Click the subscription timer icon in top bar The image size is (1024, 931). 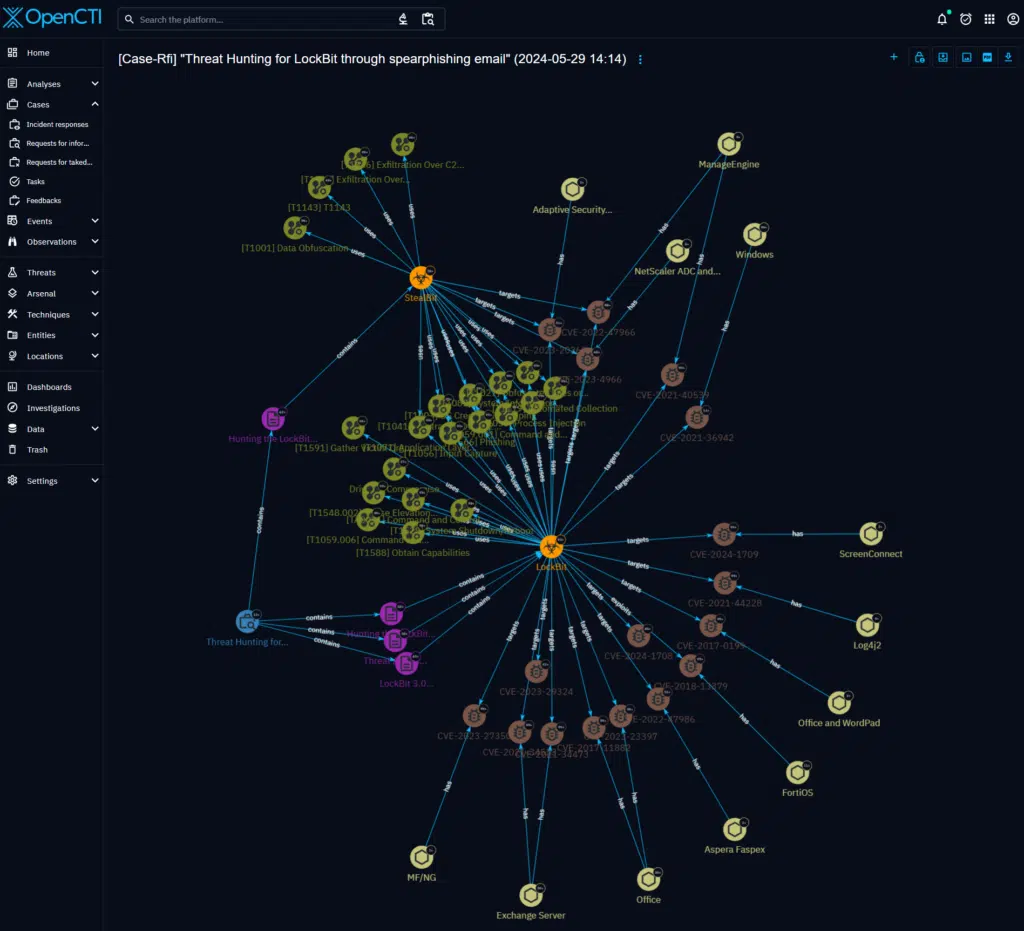964,18
